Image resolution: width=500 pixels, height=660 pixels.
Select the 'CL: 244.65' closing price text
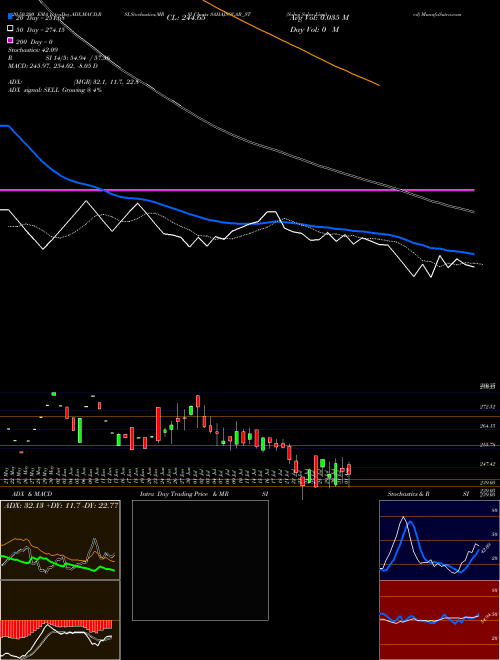(186, 18)
